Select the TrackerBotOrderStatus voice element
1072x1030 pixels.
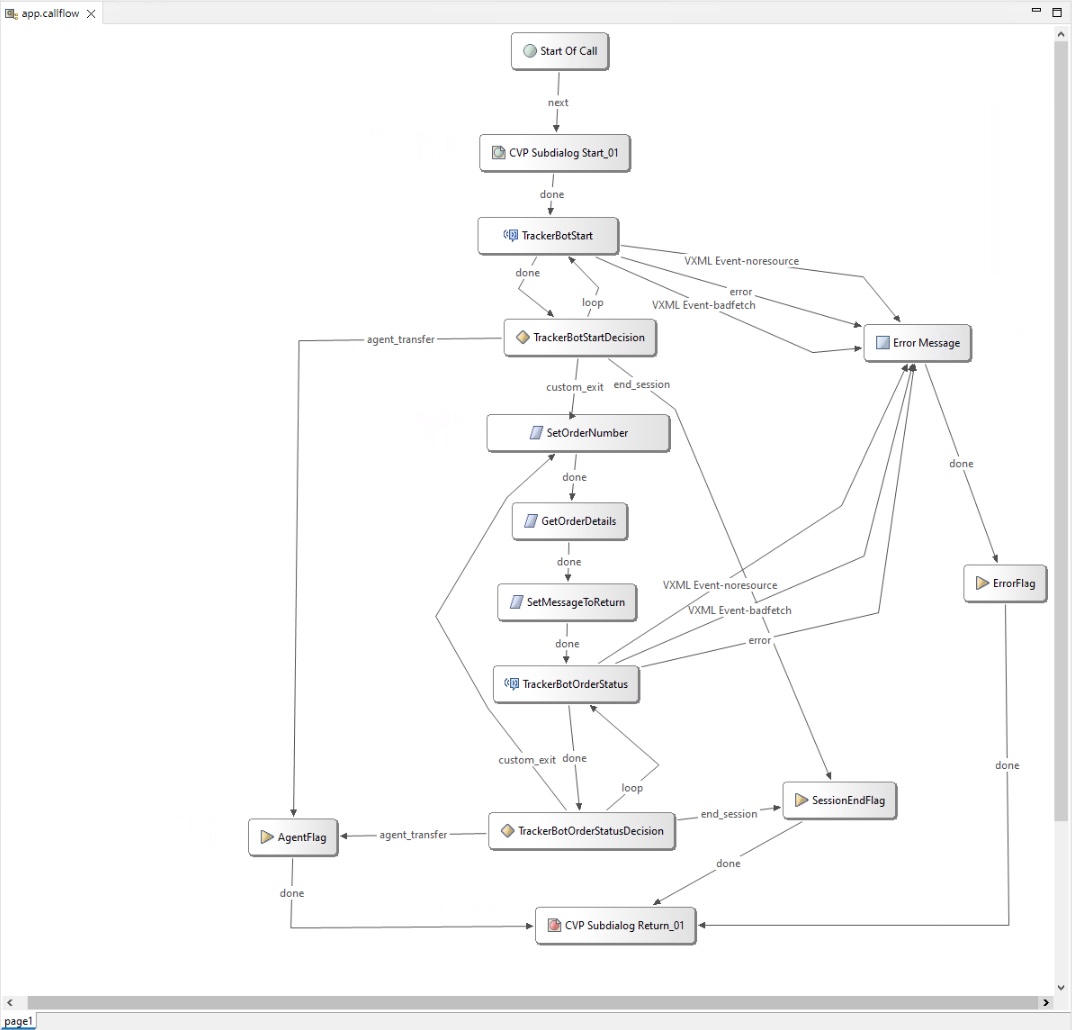click(x=566, y=685)
